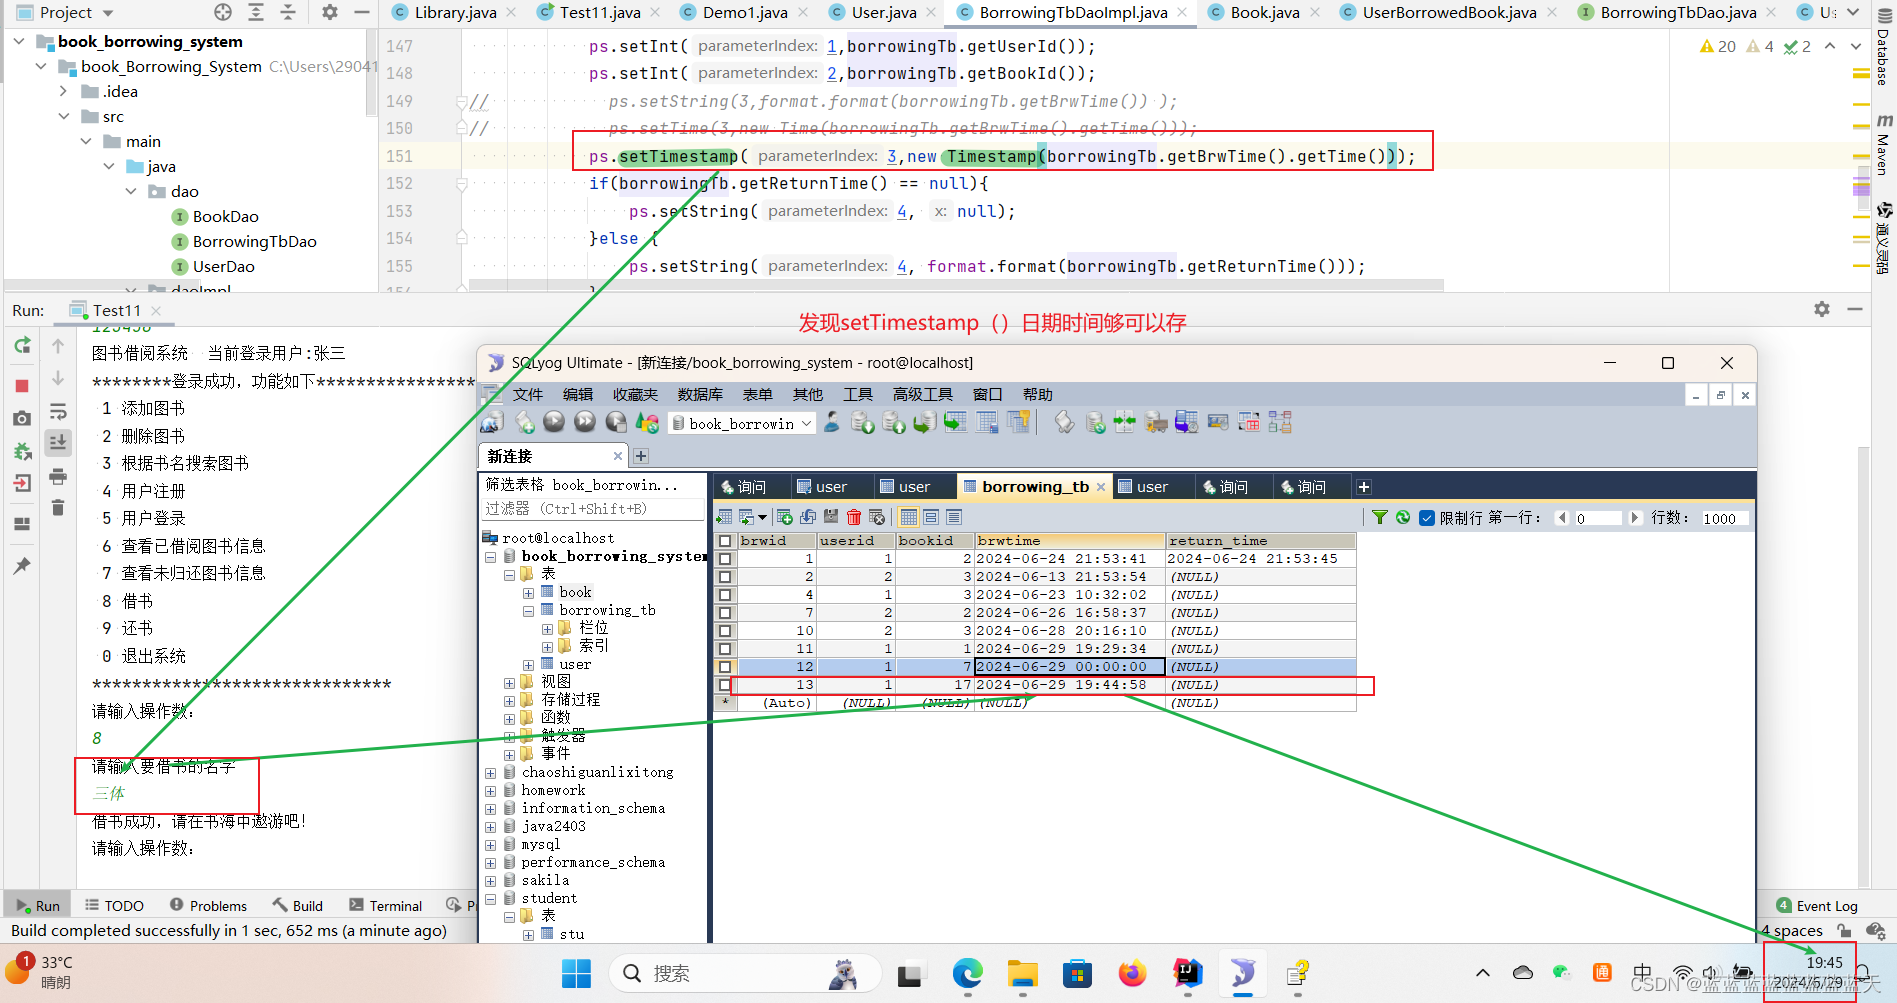Open the Terminal tool window
This screenshot has height=1003, width=1897.
[x=386, y=905]
